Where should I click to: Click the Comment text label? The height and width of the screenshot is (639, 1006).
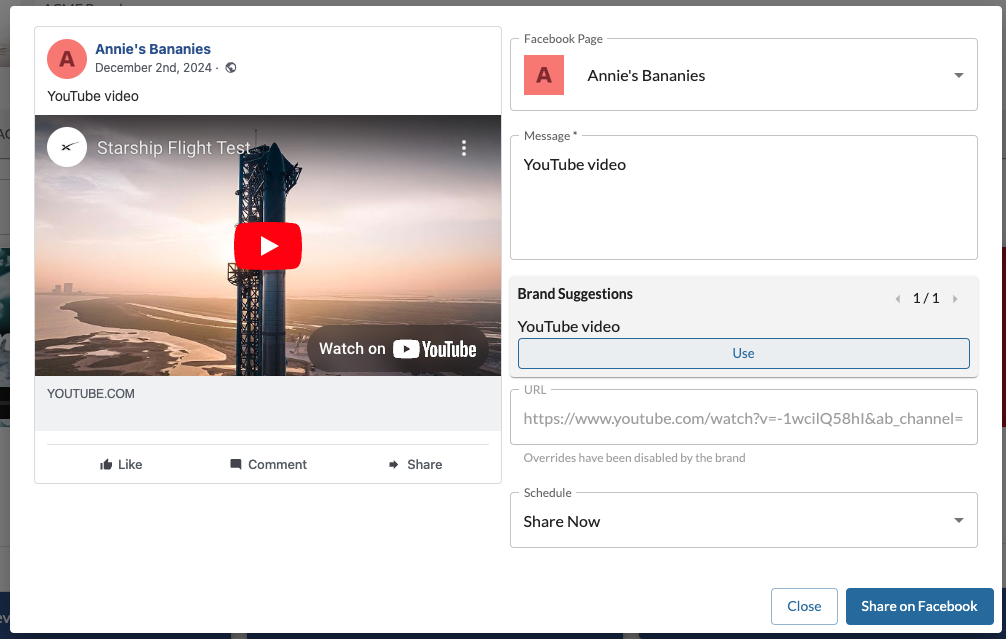coord(277,464)
